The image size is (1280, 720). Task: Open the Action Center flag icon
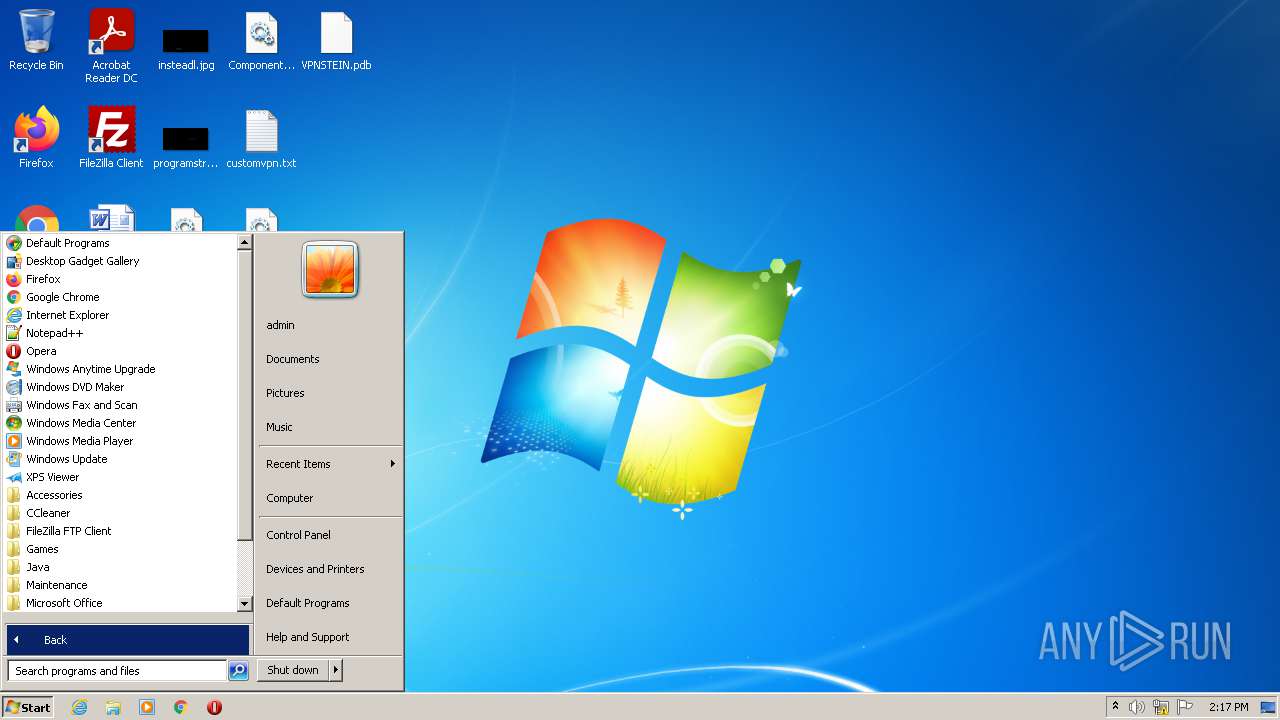(1185, 707)
